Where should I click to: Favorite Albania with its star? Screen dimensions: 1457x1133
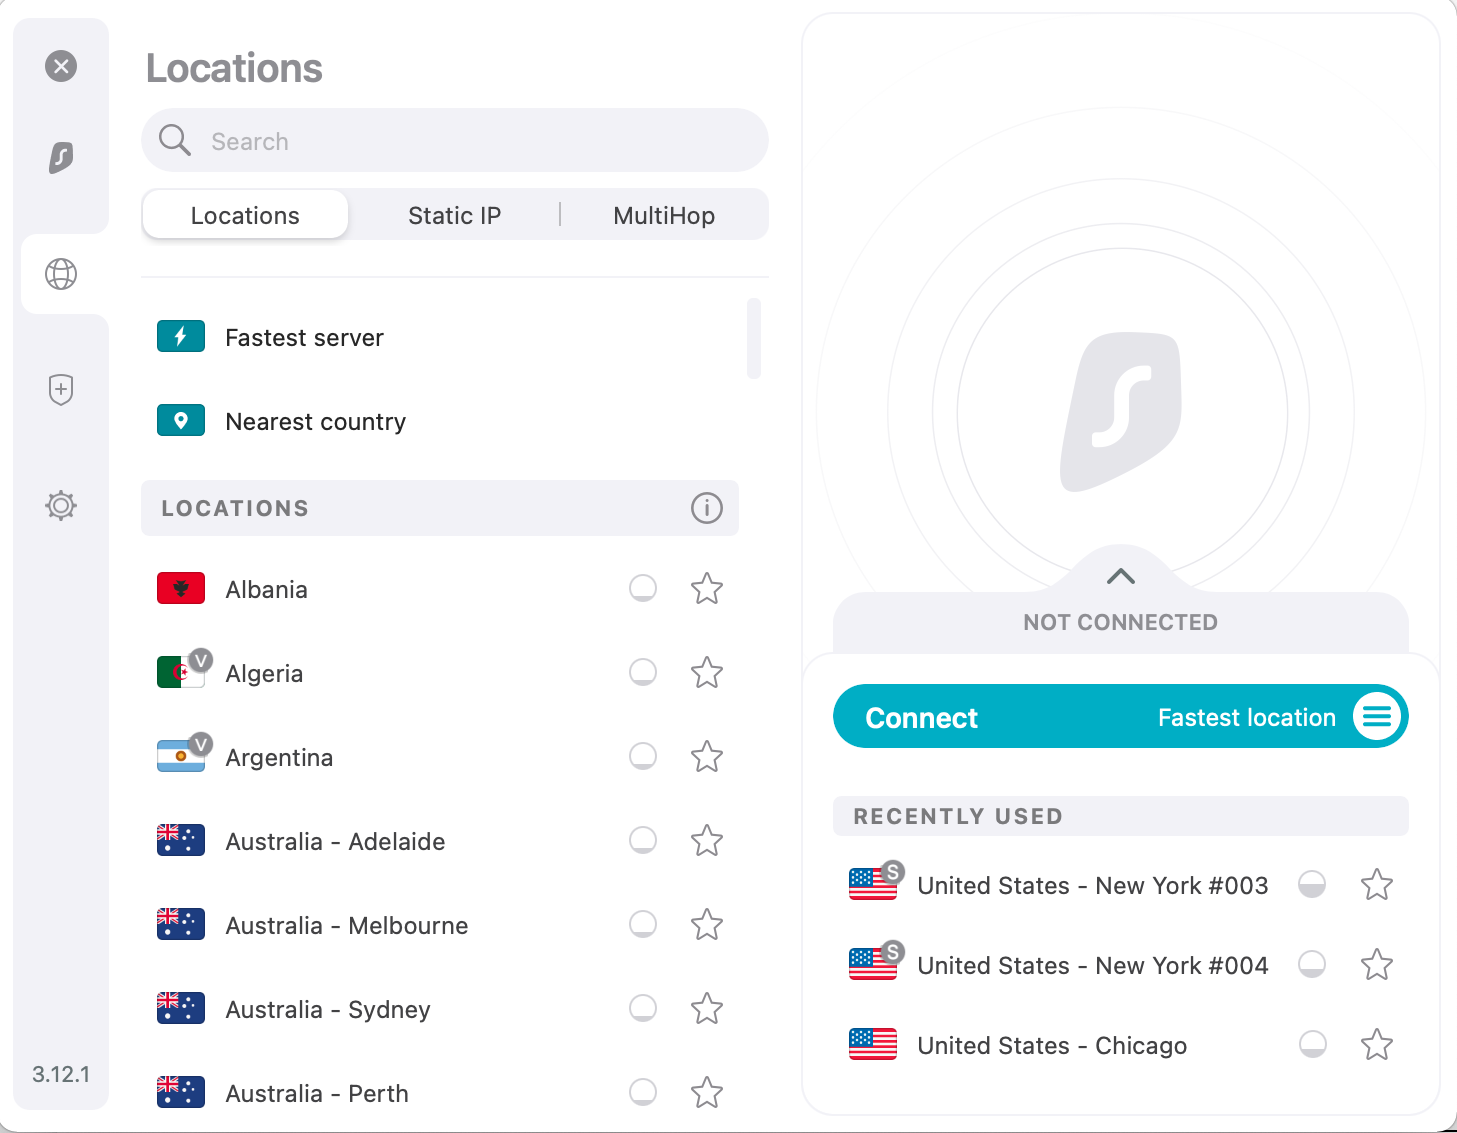(x=706, y=589)
